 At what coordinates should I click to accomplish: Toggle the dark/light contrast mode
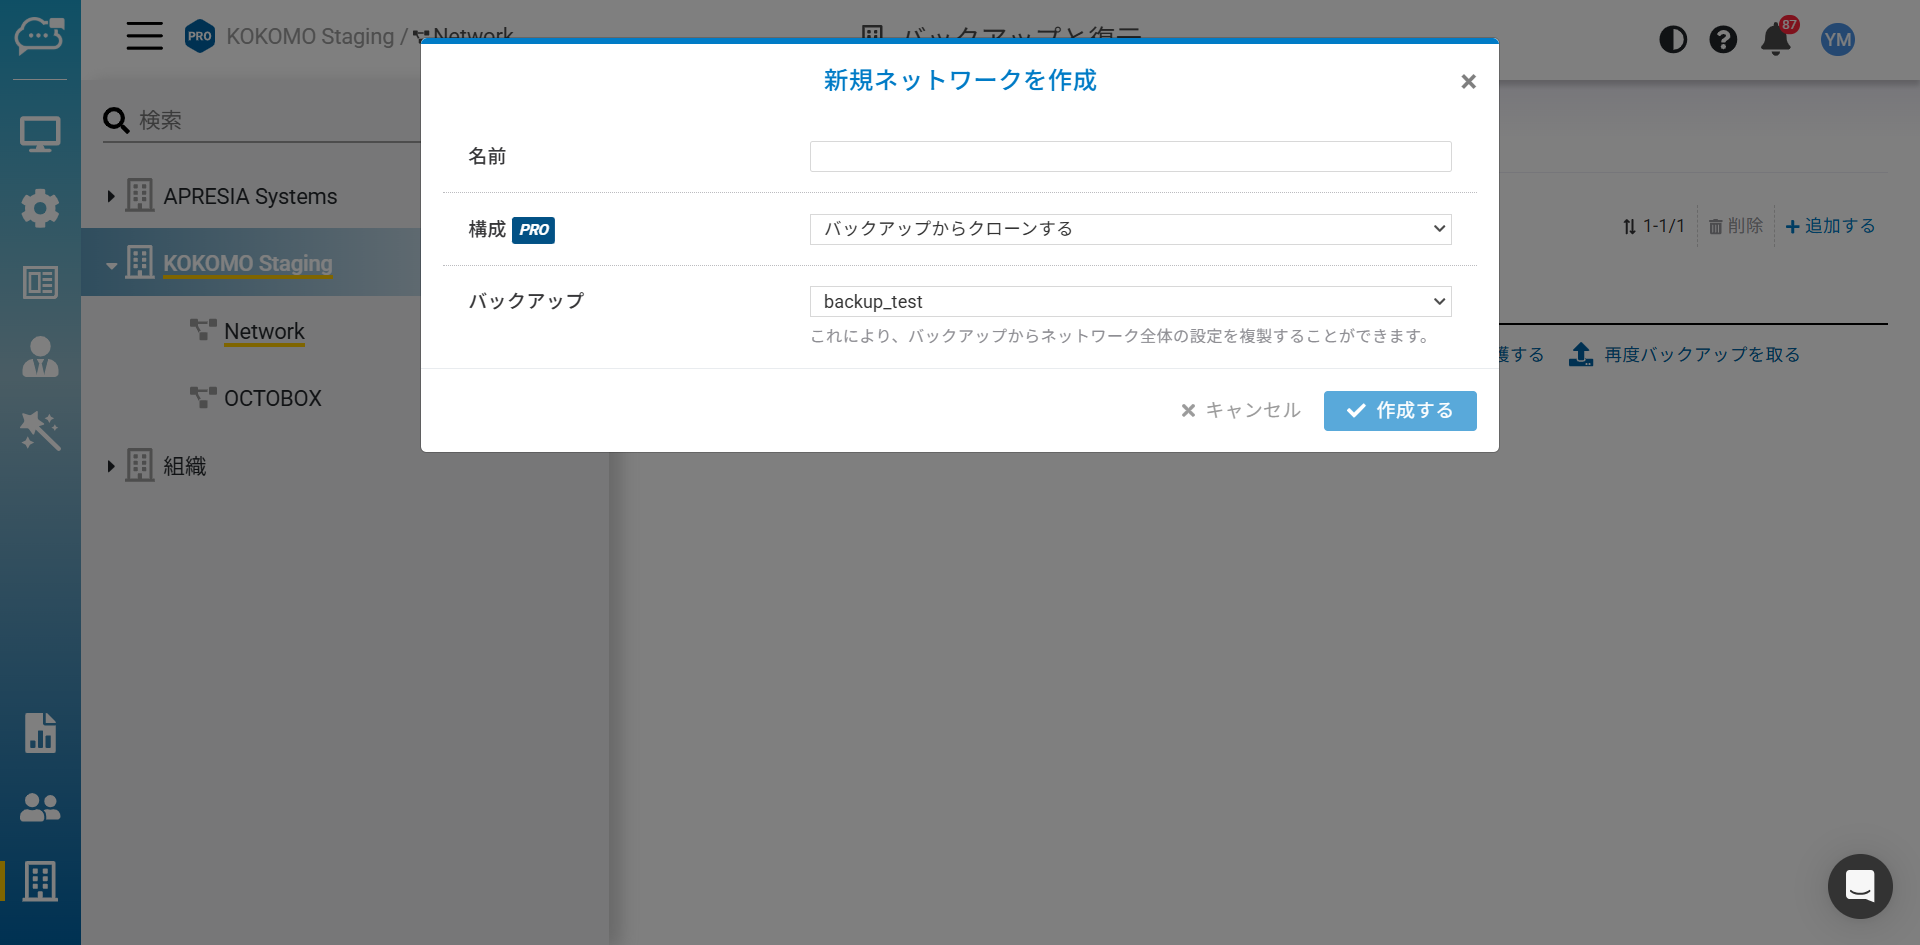[1673, 40]
